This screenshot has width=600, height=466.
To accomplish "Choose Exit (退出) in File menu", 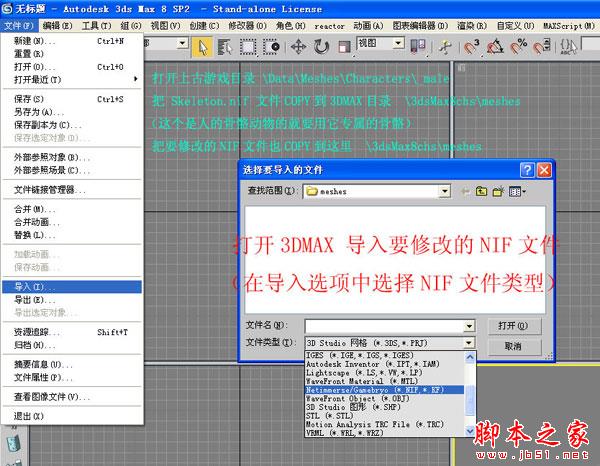I will point(72,416).
